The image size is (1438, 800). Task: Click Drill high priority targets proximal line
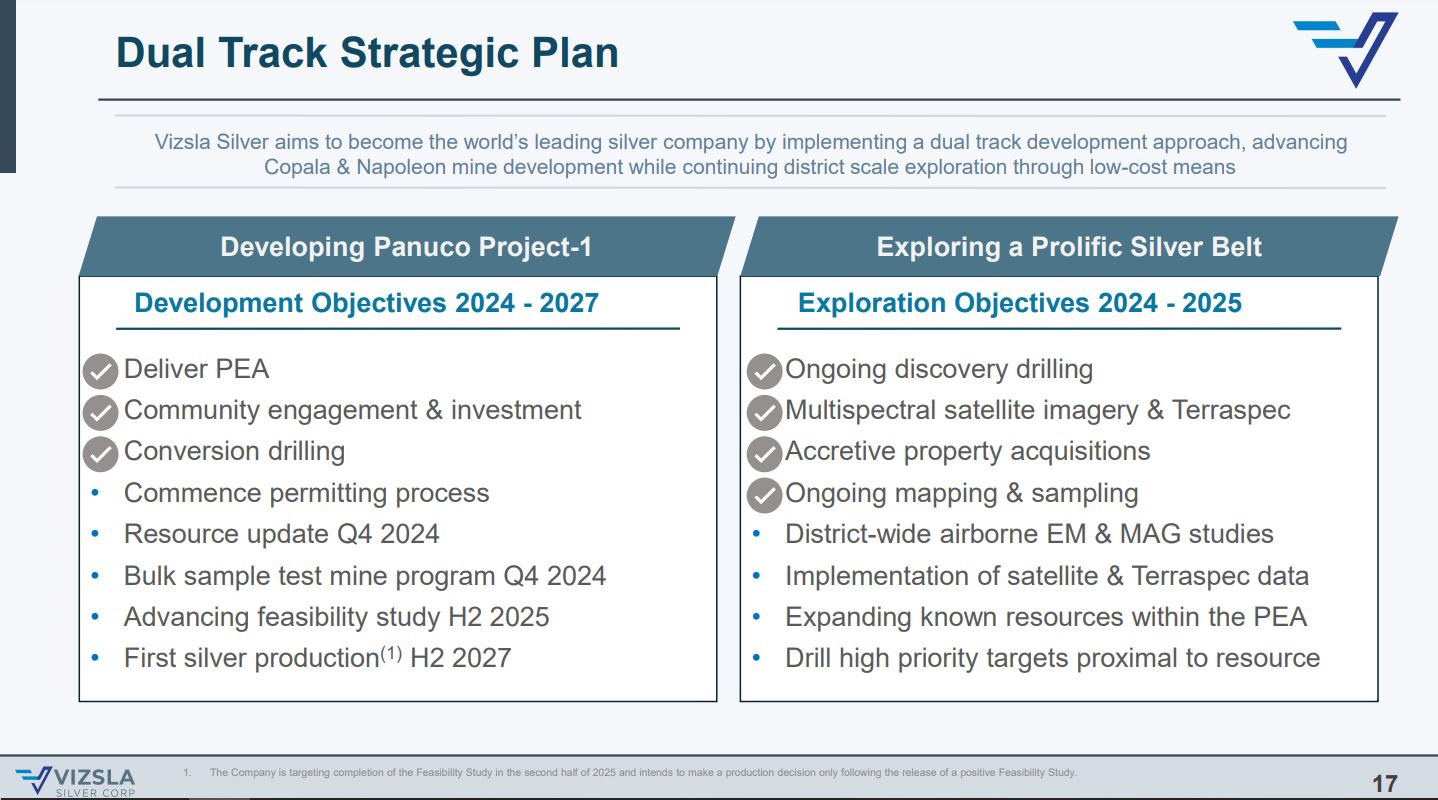[1052, 658]
